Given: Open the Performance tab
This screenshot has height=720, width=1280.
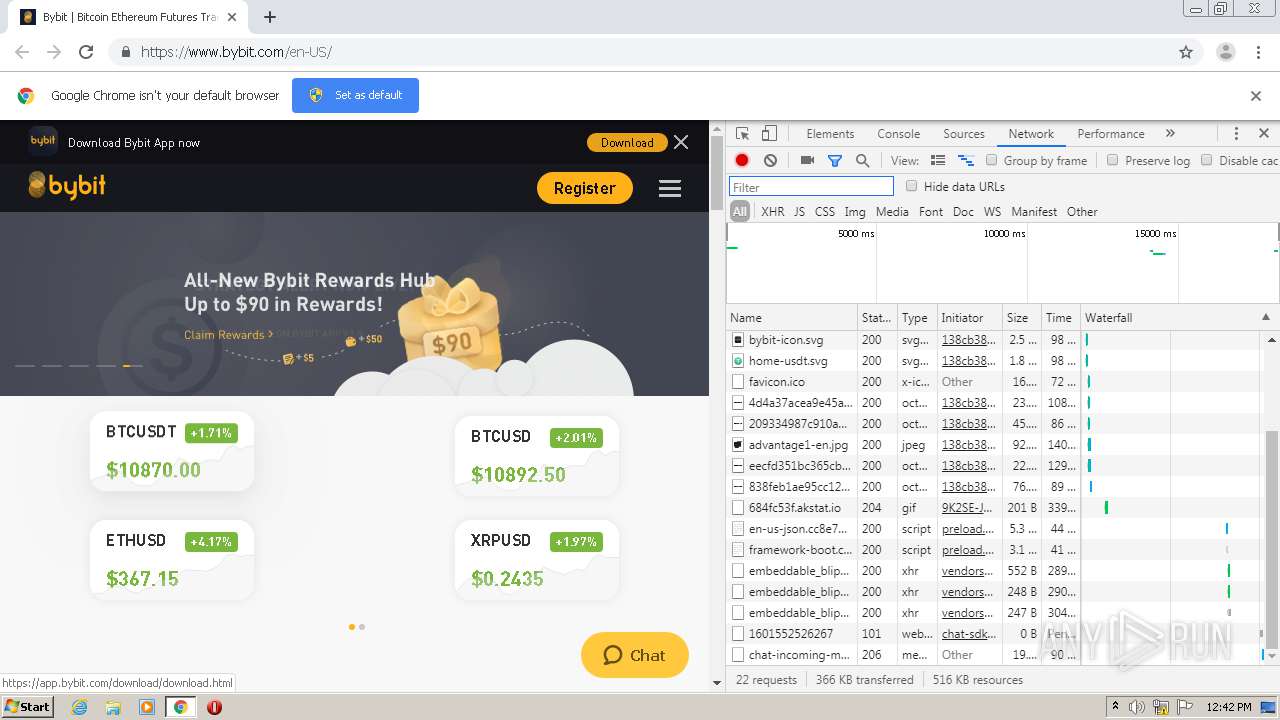Looking at the screenshot, I should tap(1111, 134).
